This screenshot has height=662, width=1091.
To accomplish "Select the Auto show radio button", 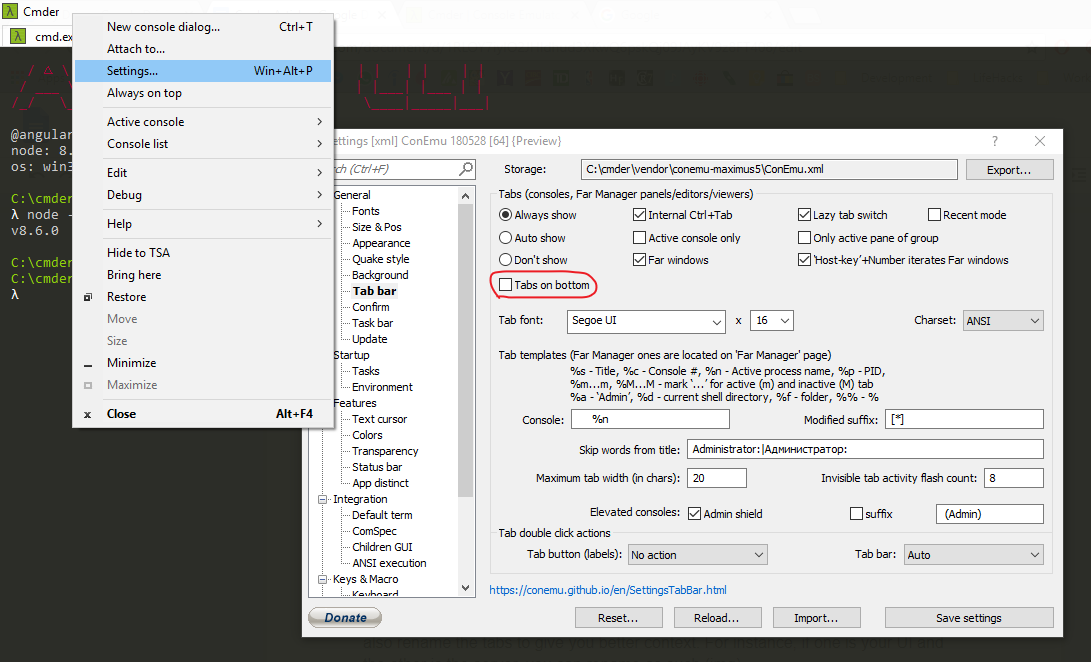I will coord(506,238).
